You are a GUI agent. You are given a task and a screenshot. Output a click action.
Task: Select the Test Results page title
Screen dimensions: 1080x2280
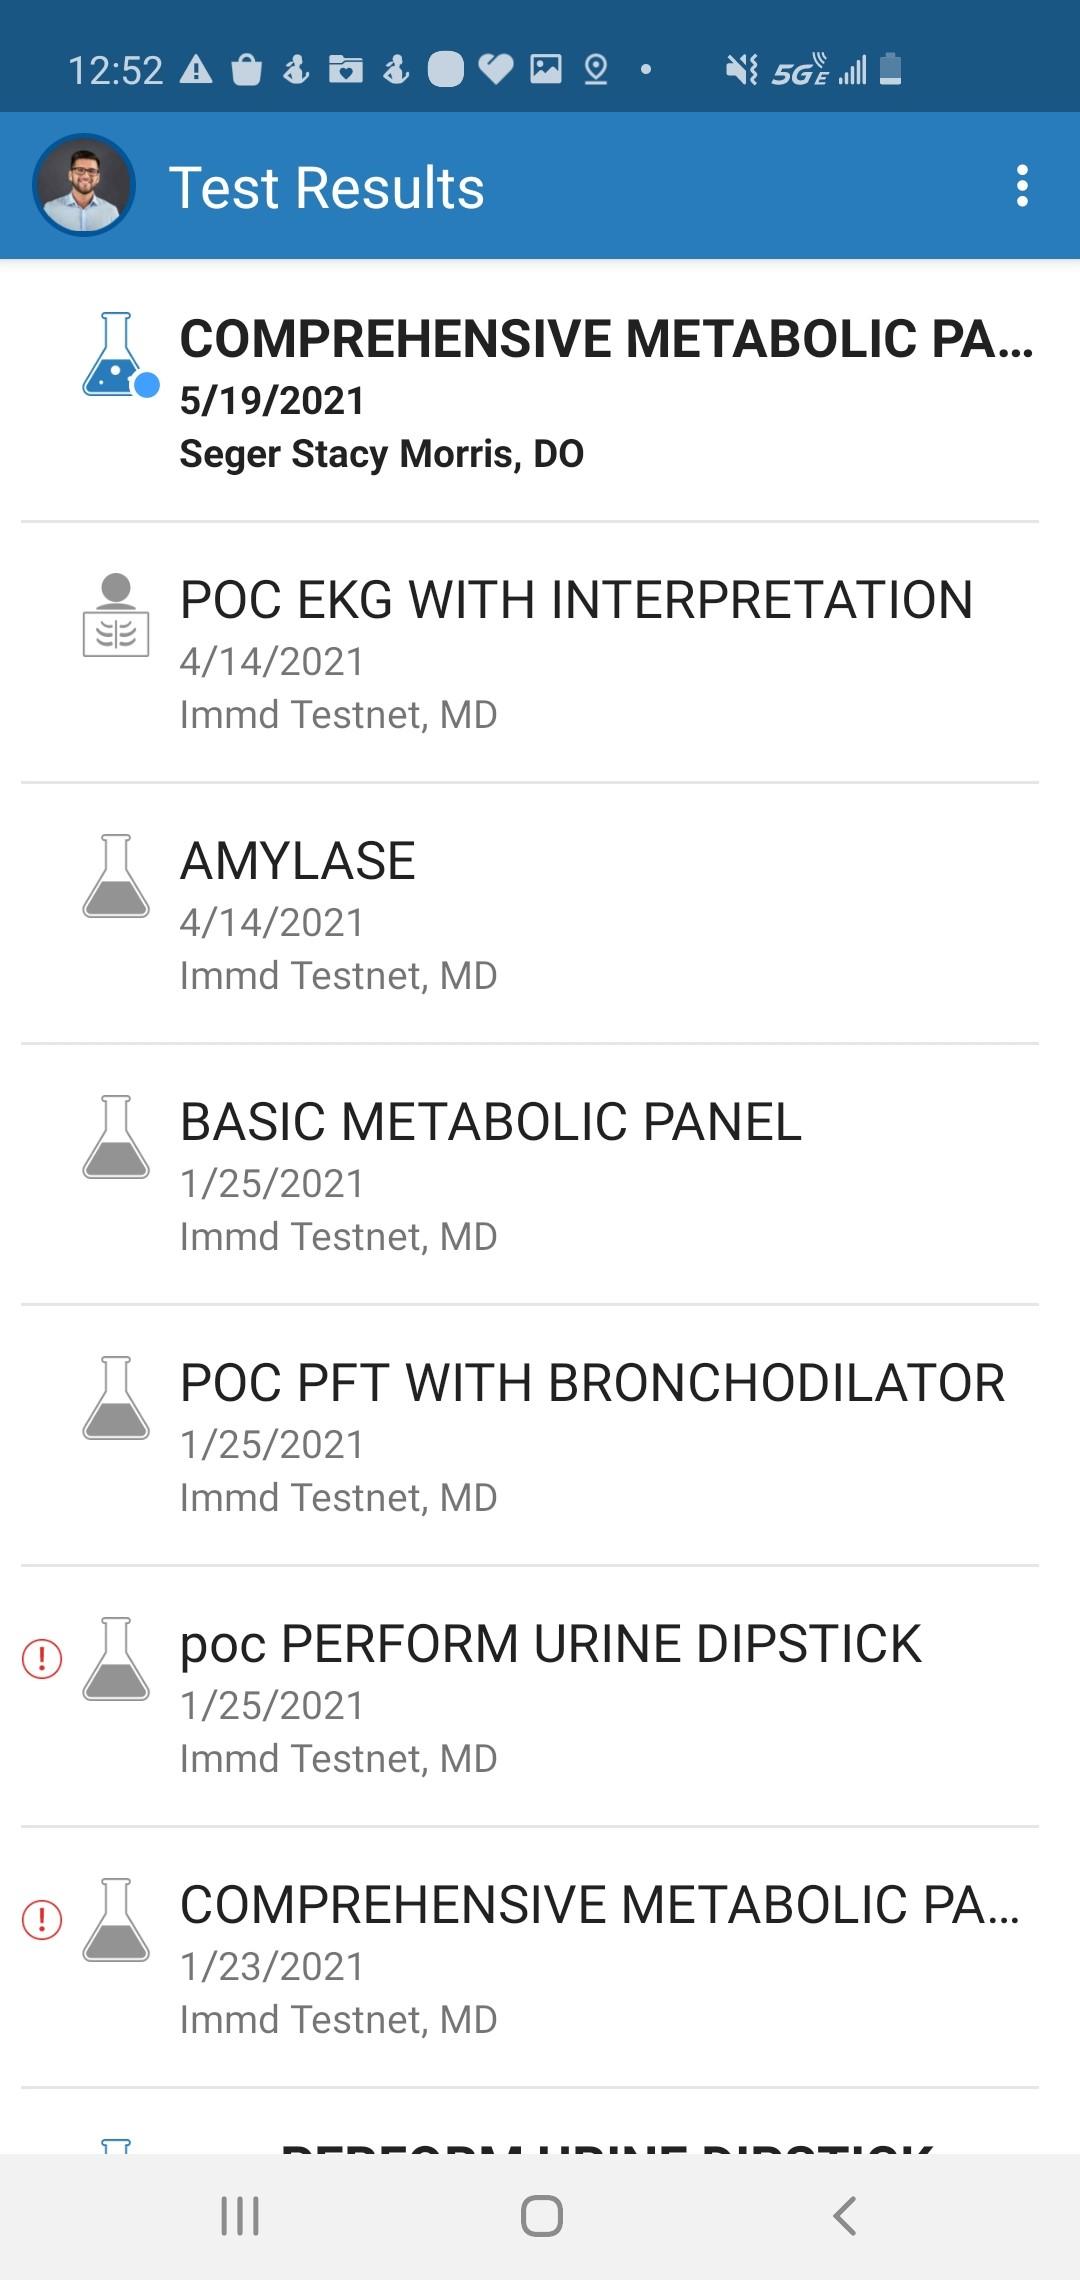click(327, 188)
